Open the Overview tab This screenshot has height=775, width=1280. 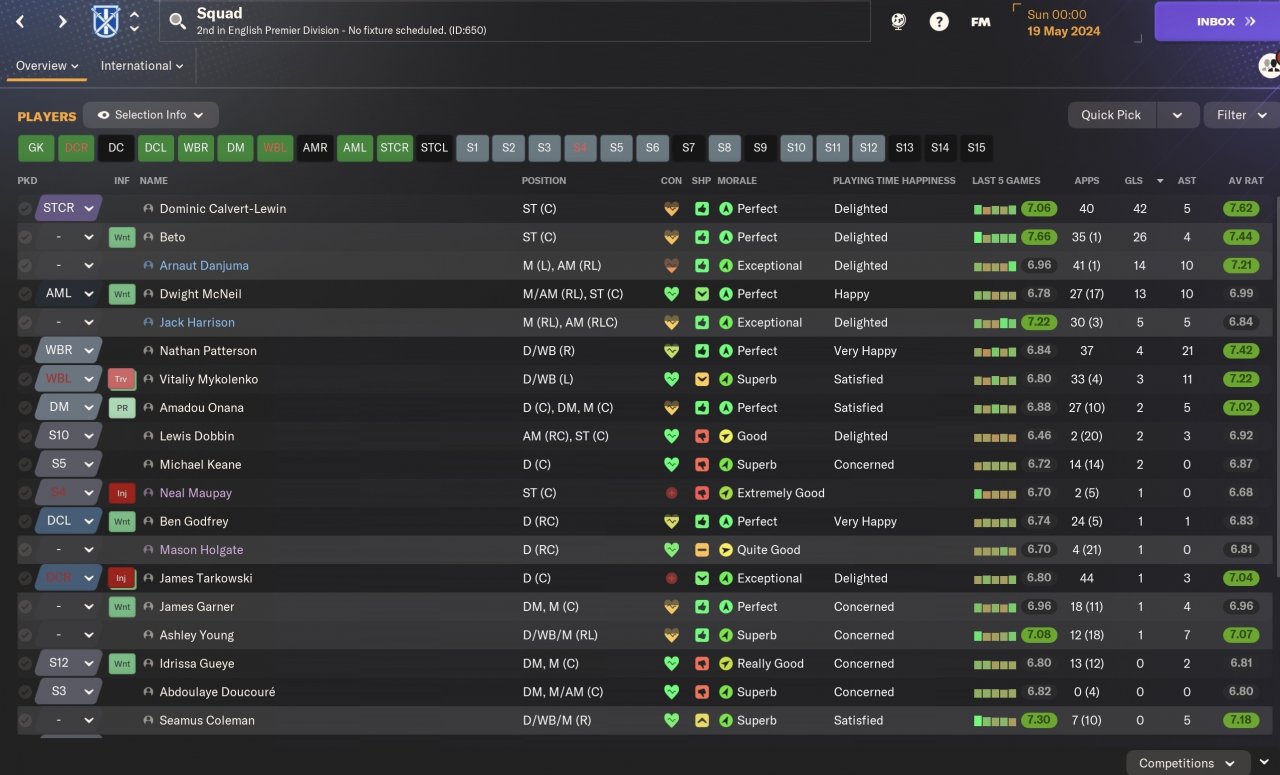click(47, 66)
